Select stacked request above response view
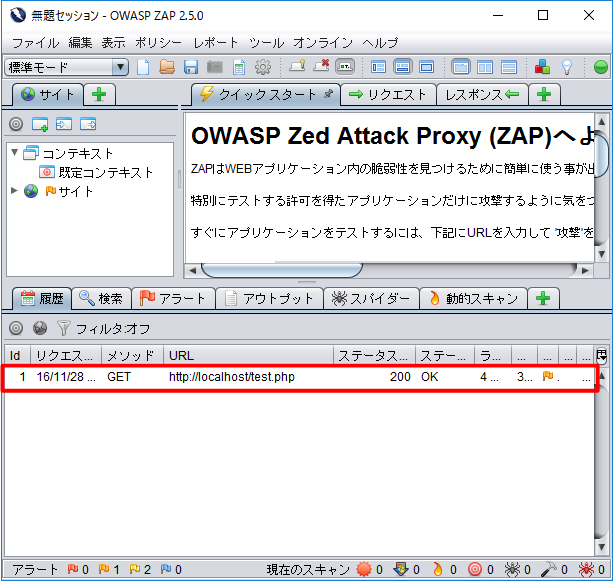Viewport: 613px width, 581px height. pyautogui.click(x=509, y=67)
